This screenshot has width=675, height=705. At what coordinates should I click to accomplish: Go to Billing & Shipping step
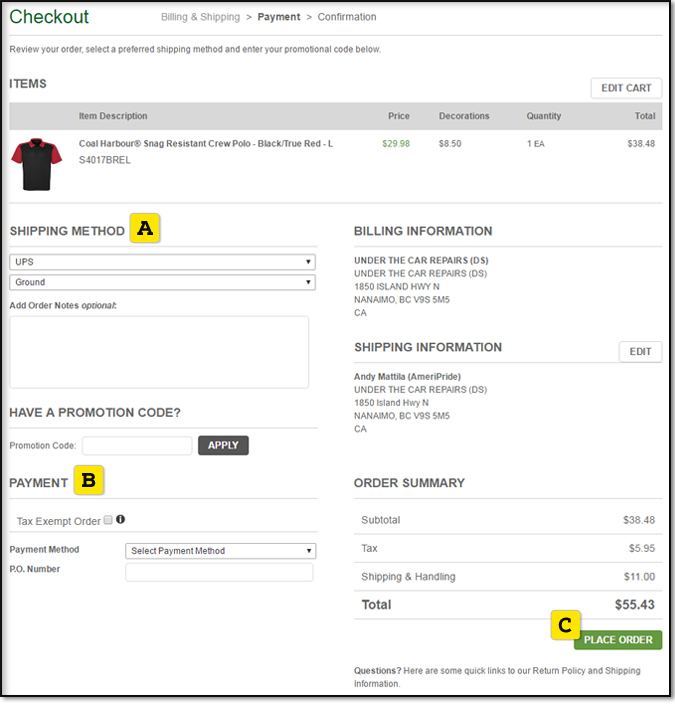coord(200,17)
